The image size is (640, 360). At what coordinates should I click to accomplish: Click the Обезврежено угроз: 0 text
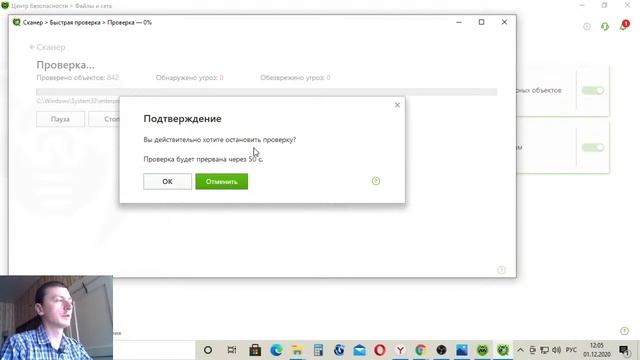[x=295, y=78]
